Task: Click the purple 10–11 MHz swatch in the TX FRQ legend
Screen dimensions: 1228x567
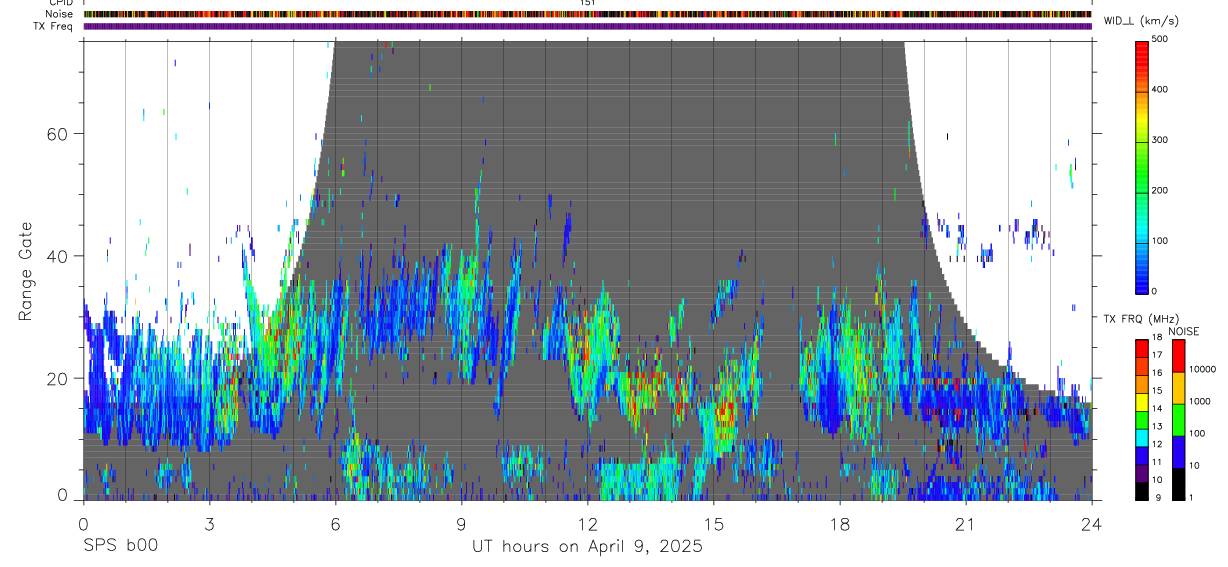Action: (1141, 471)
